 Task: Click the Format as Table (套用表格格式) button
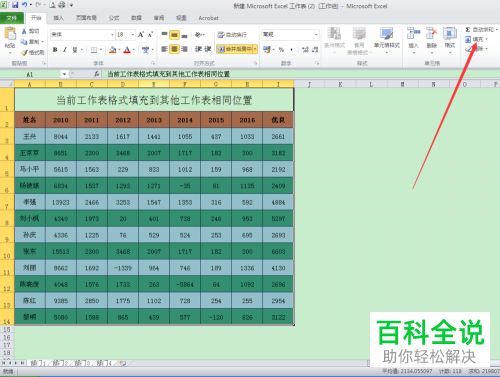359,40
